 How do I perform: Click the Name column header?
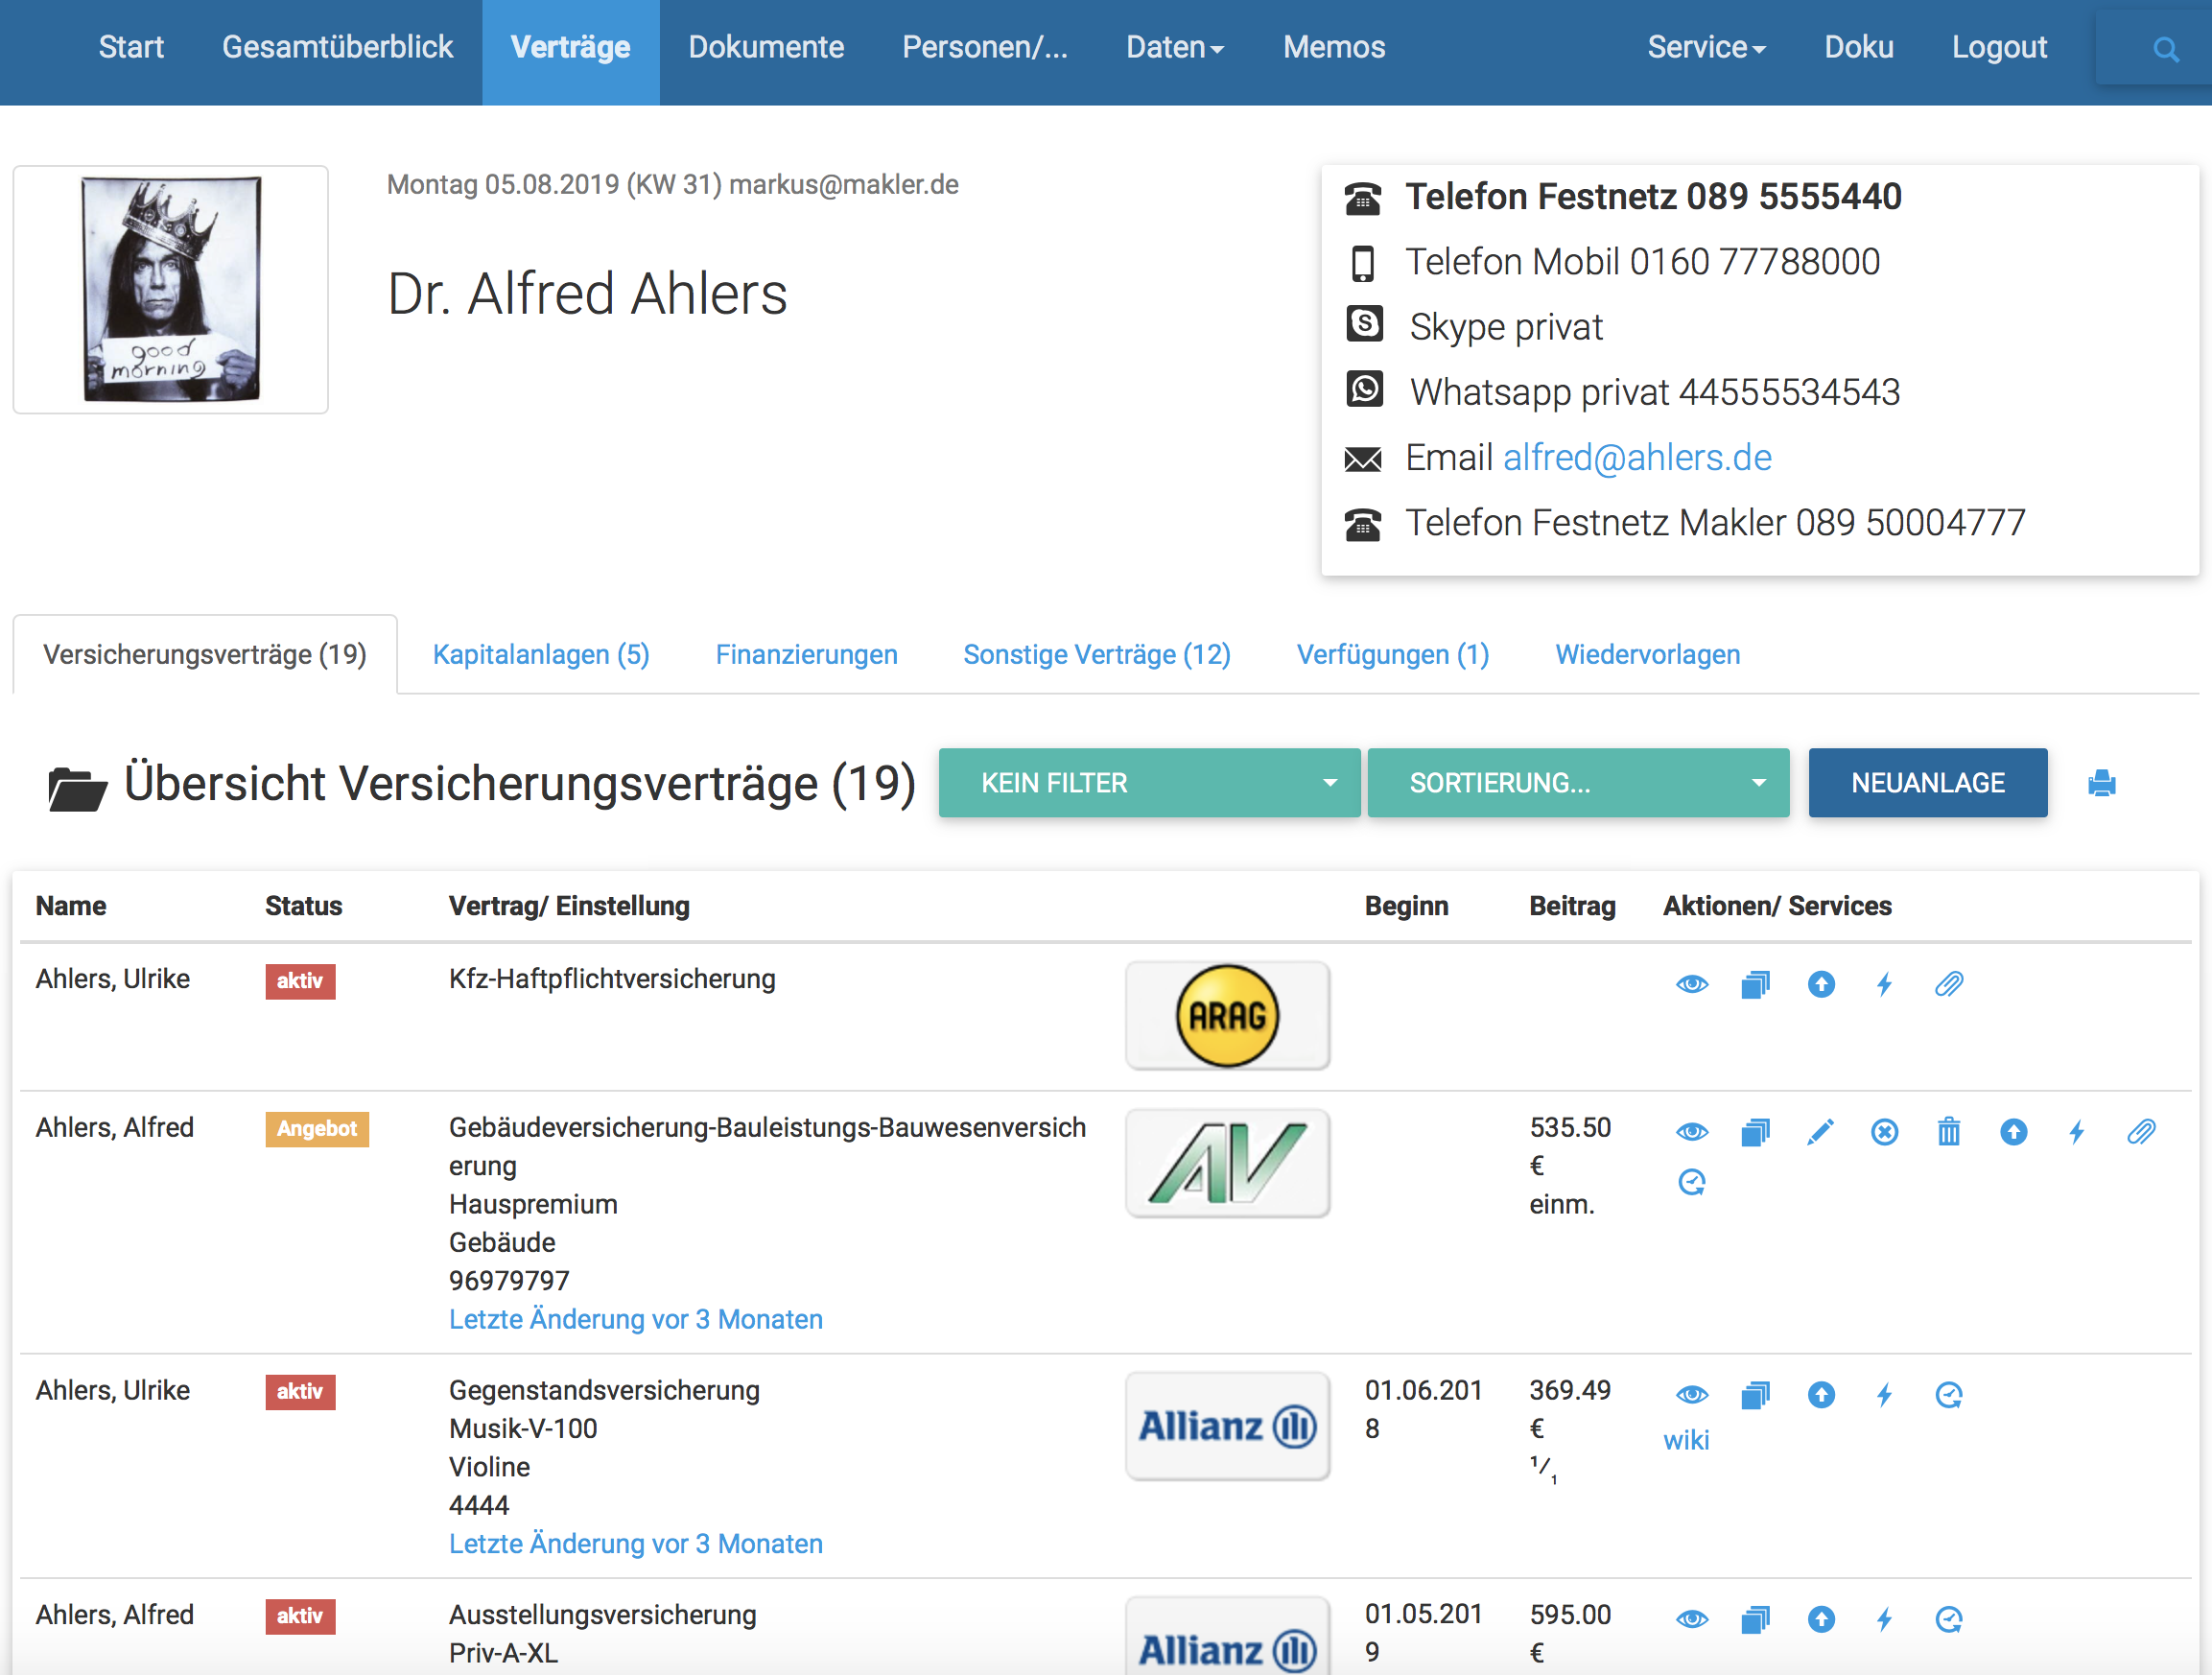click(x=71, y=906)
